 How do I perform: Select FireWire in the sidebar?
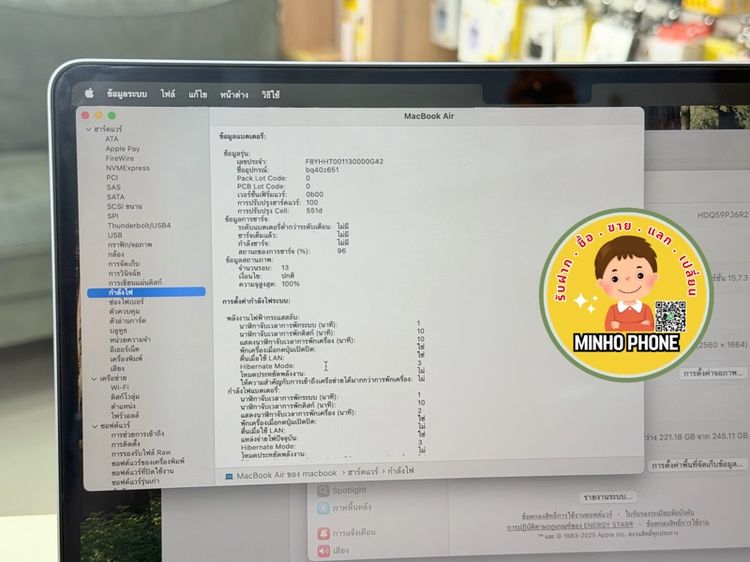pos(120,158)
